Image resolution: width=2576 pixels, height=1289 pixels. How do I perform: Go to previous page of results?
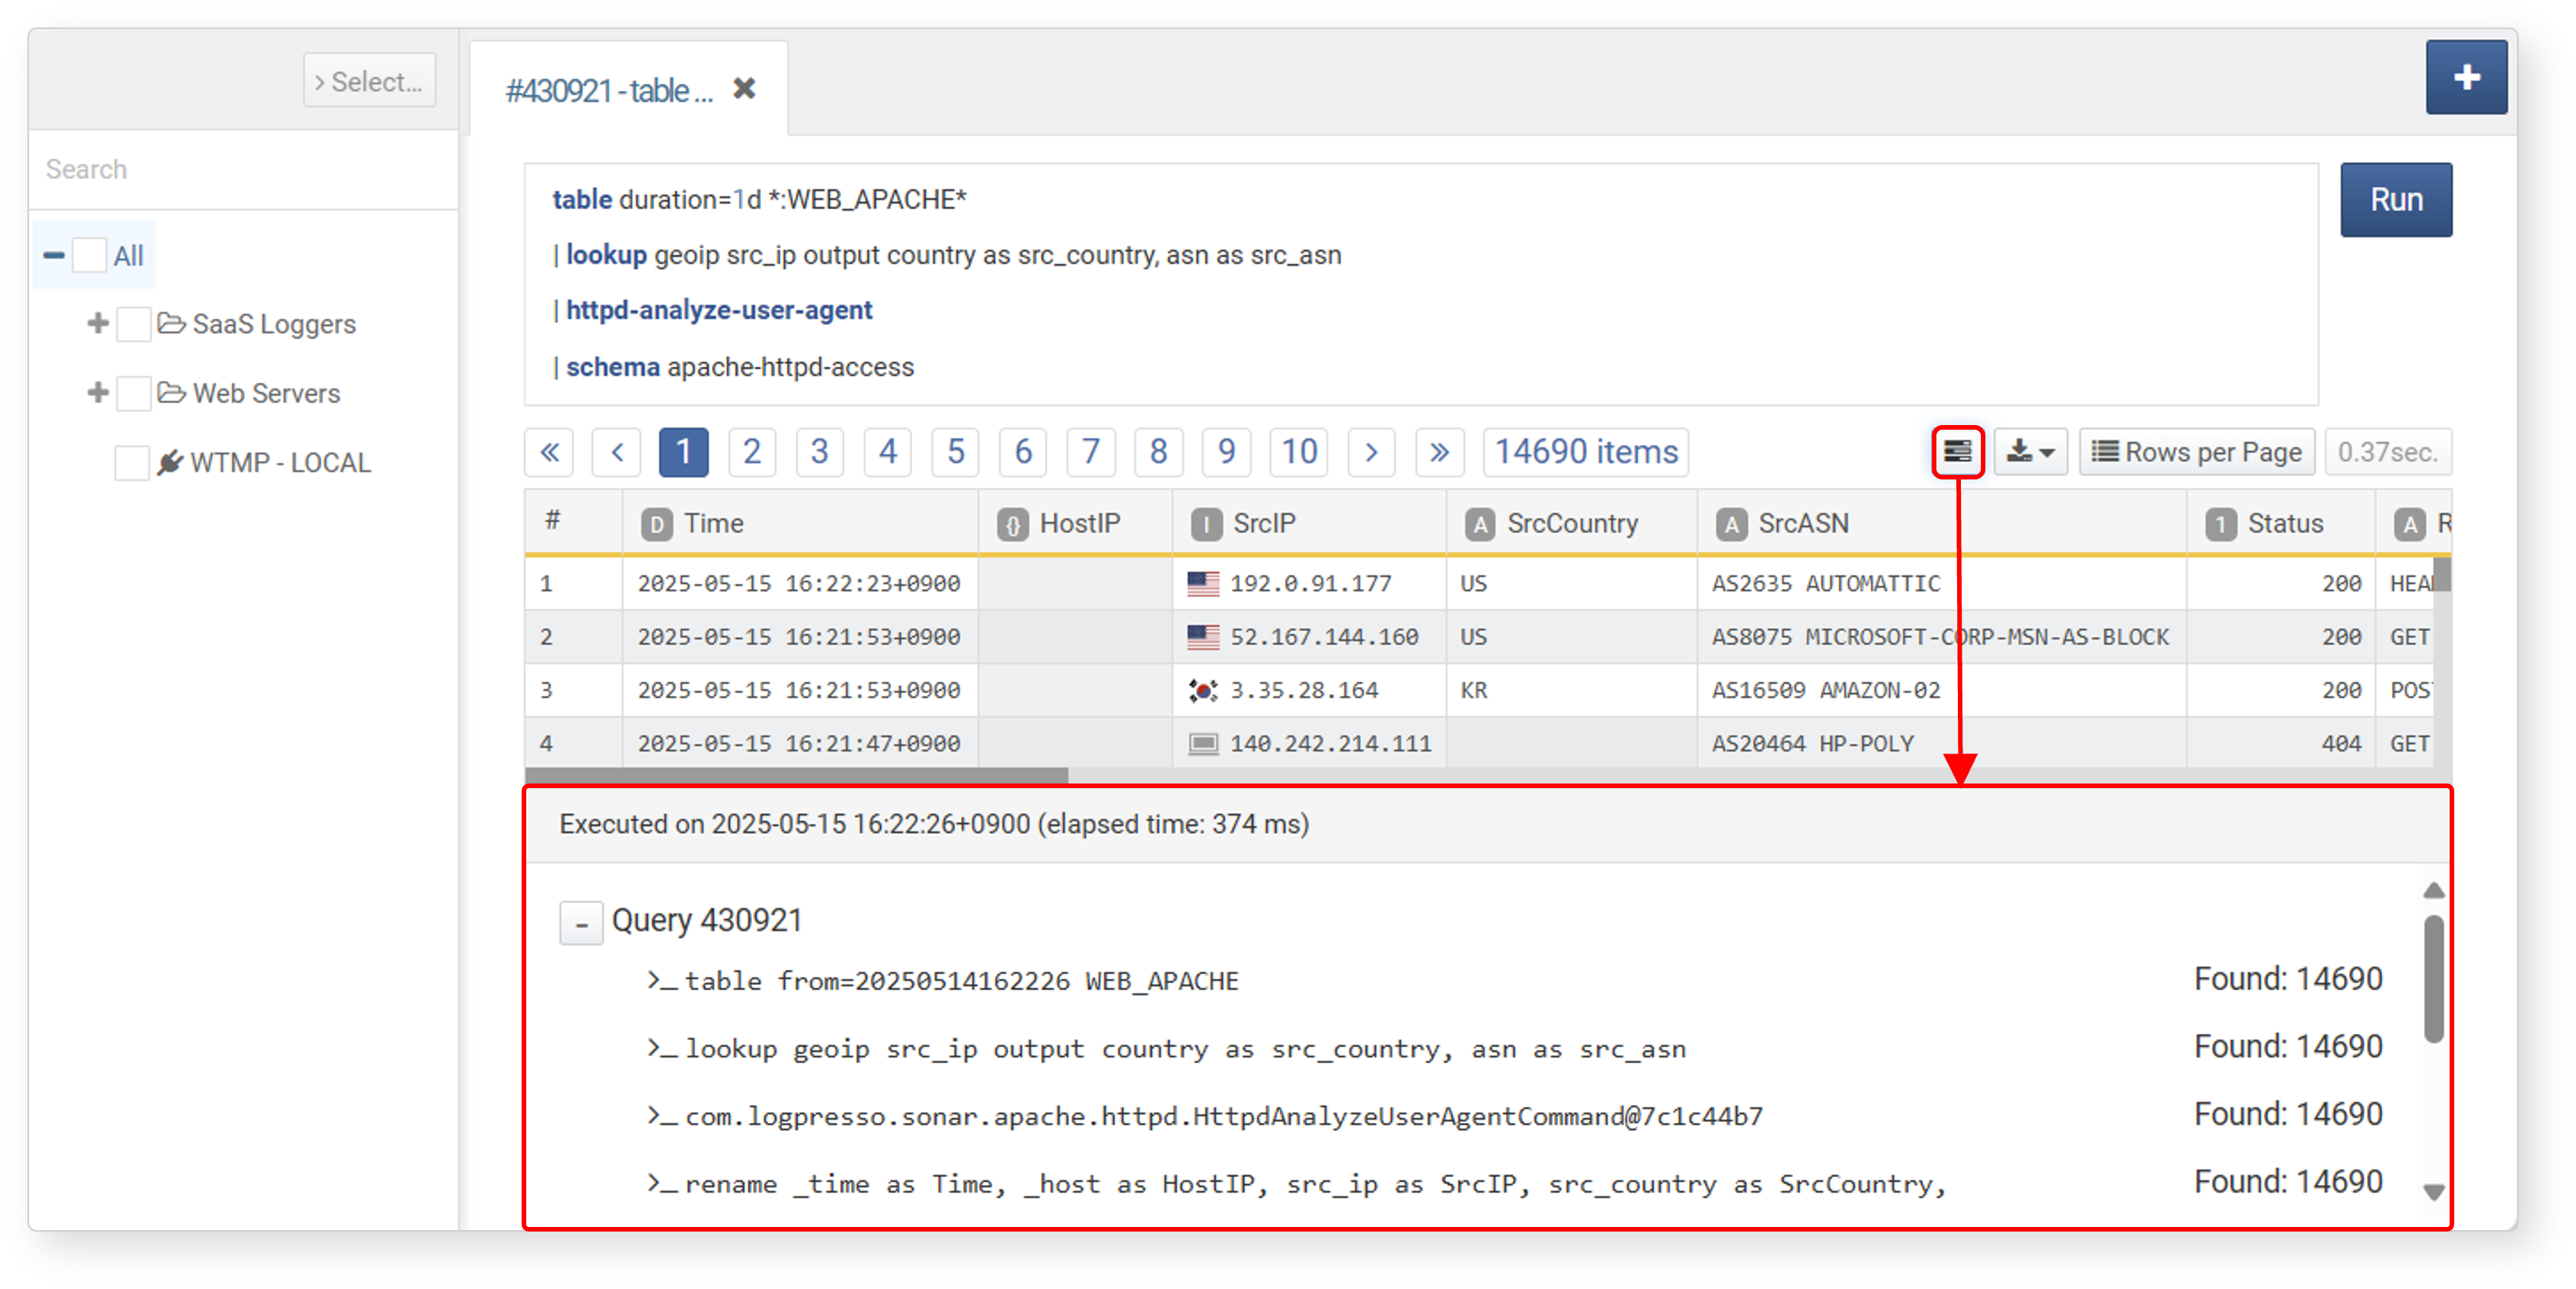point(616,452)
